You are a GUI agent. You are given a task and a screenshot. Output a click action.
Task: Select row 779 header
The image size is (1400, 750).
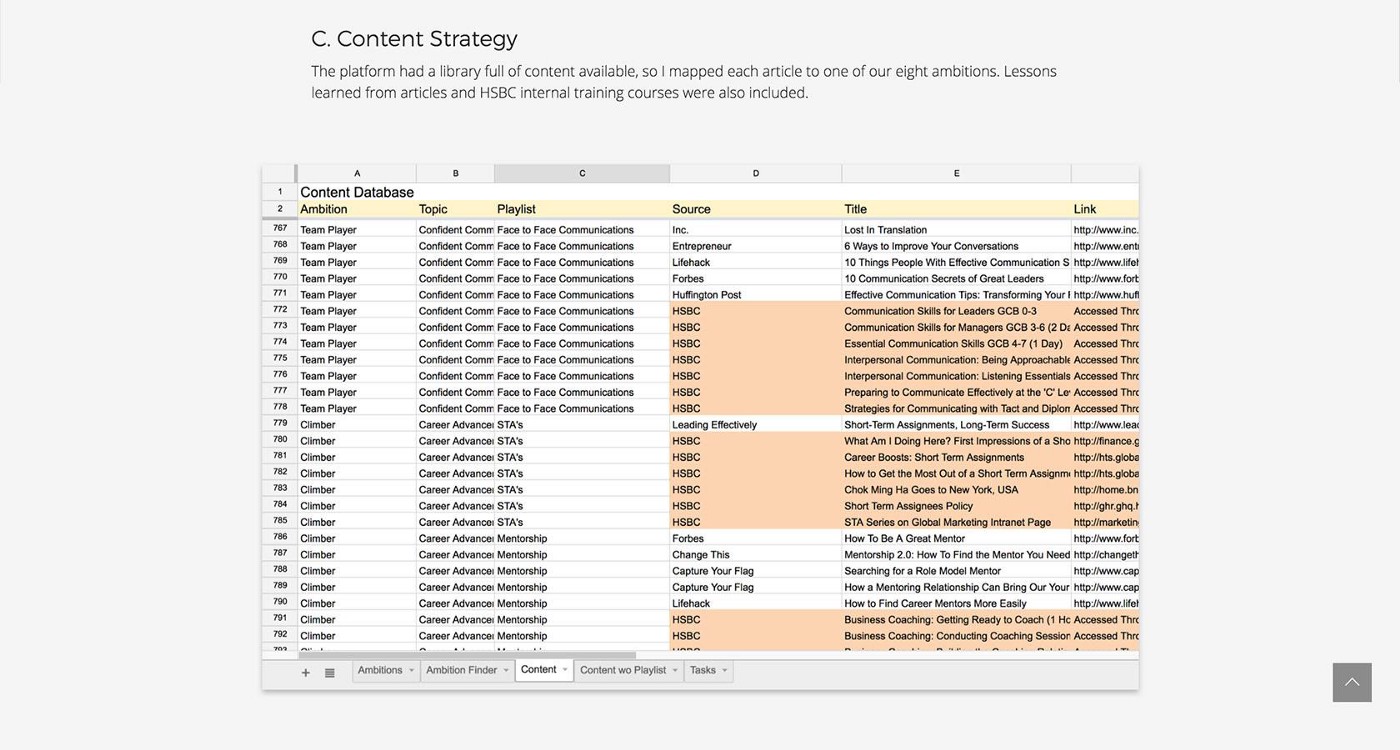point(280,424)
